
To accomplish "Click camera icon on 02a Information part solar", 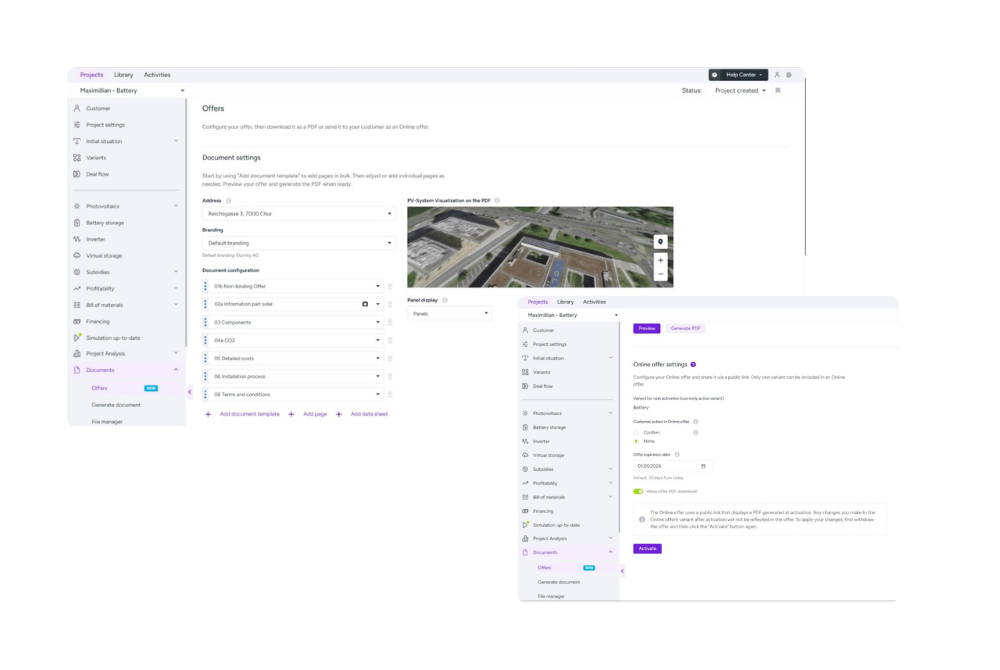I will coord(365,304).
